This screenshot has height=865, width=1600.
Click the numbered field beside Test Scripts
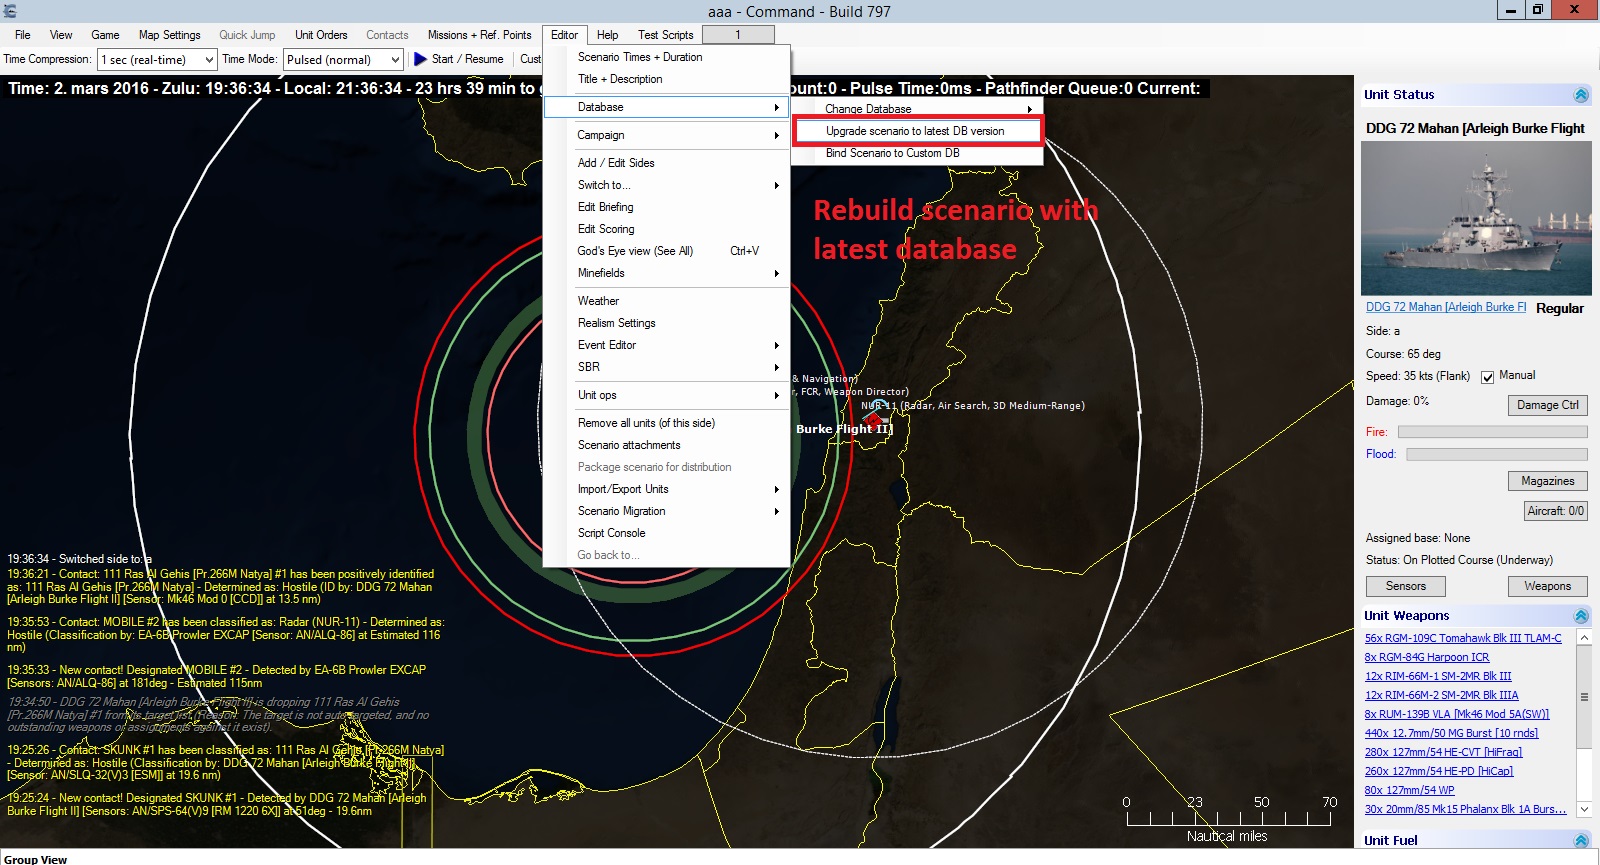pos(738,35)
